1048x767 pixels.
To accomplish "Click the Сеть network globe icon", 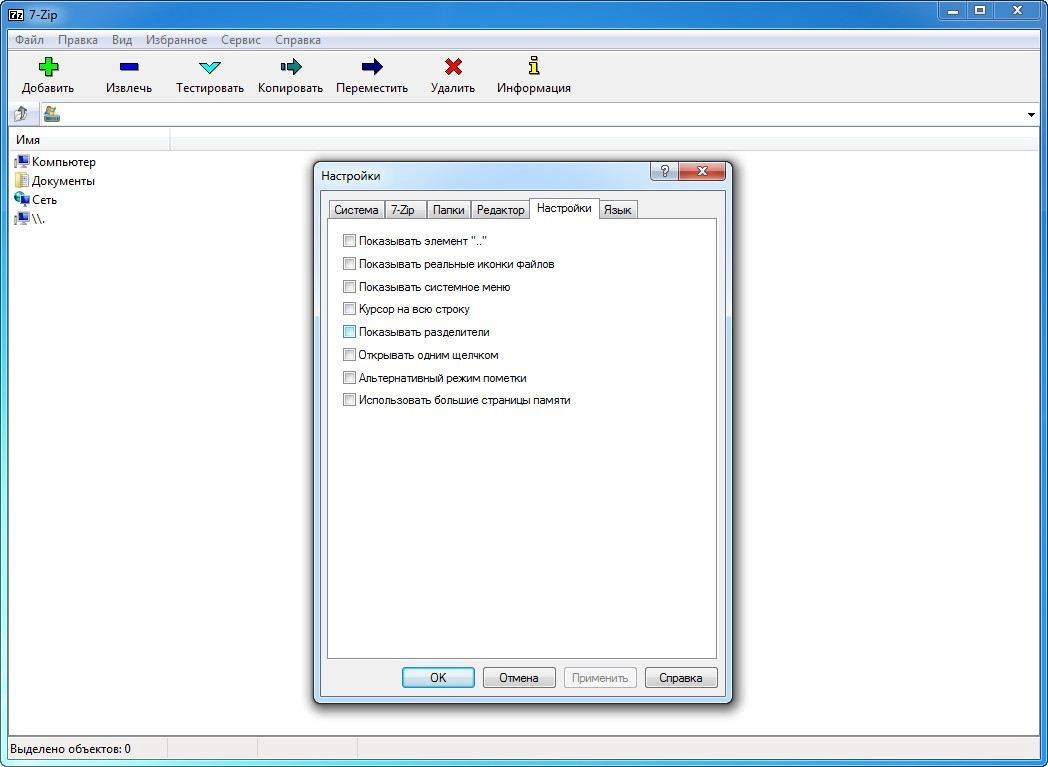I will (x=22, y=199).
